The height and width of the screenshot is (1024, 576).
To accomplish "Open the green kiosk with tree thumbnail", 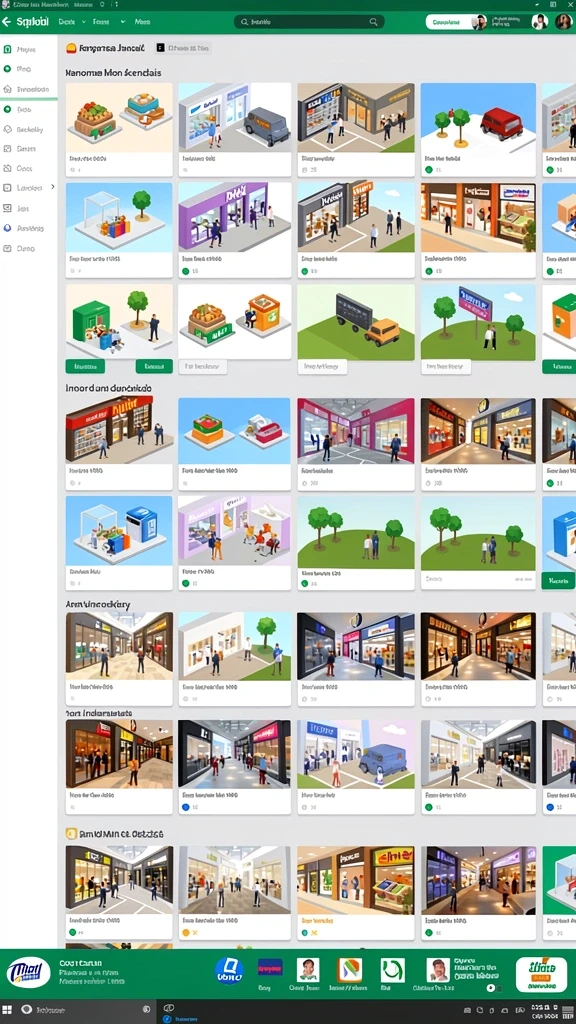I will [x=119, y=320].
